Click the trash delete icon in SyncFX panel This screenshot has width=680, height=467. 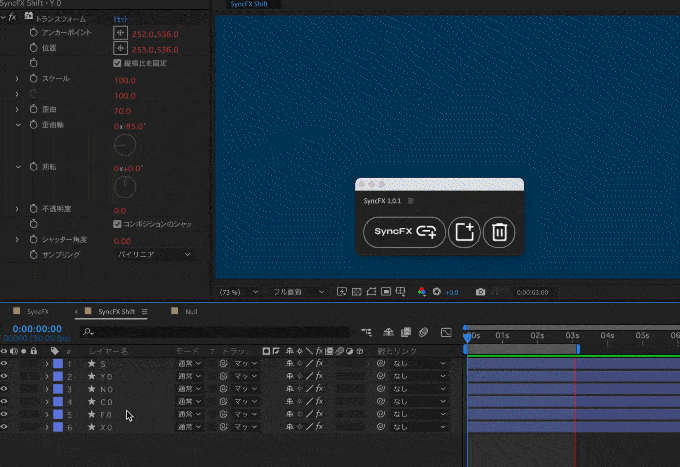499,232
